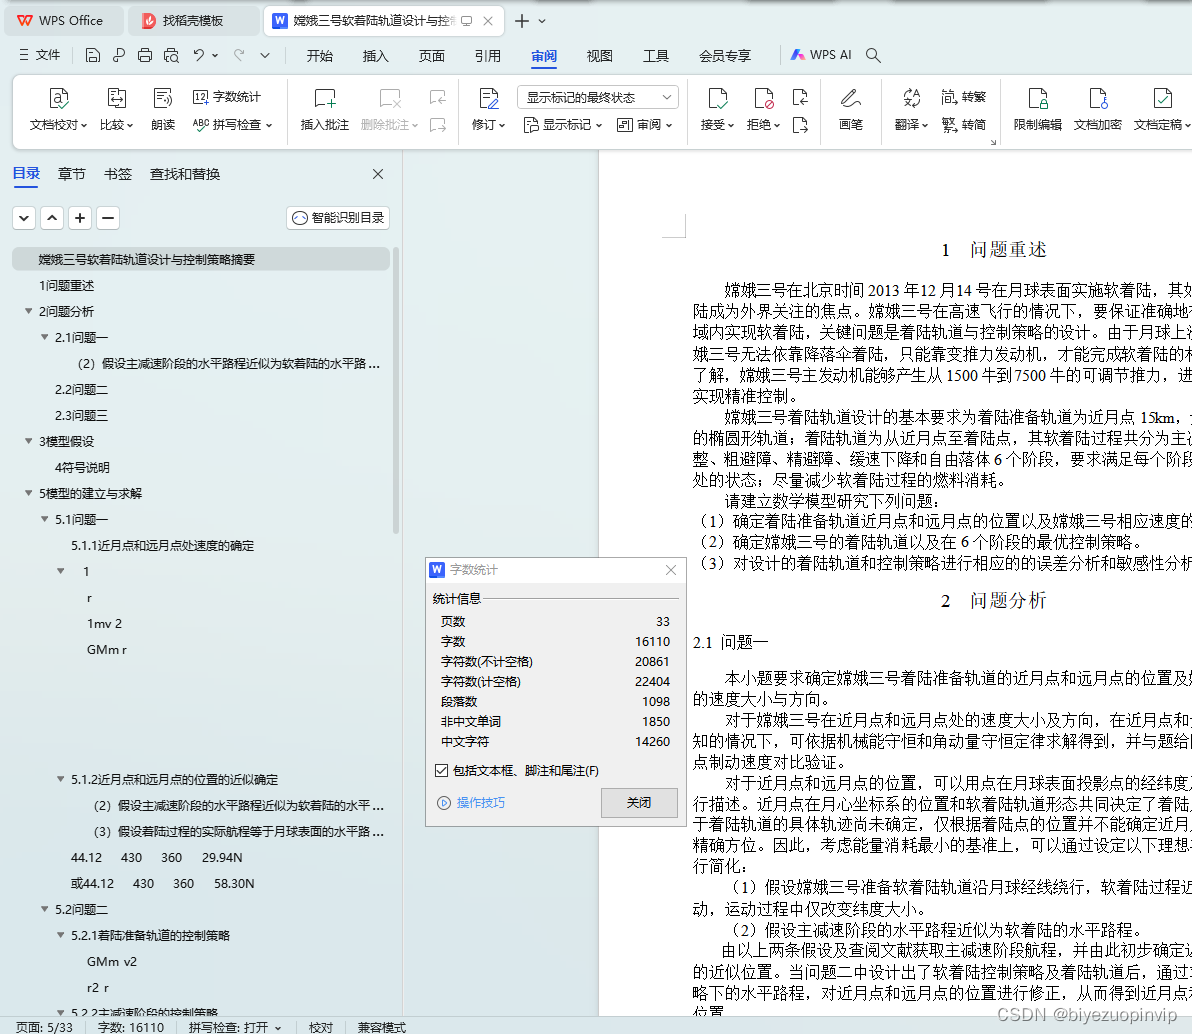Switch to the 章节 navigation tab
This screenshot has height=1034, width=1192.
71,174
